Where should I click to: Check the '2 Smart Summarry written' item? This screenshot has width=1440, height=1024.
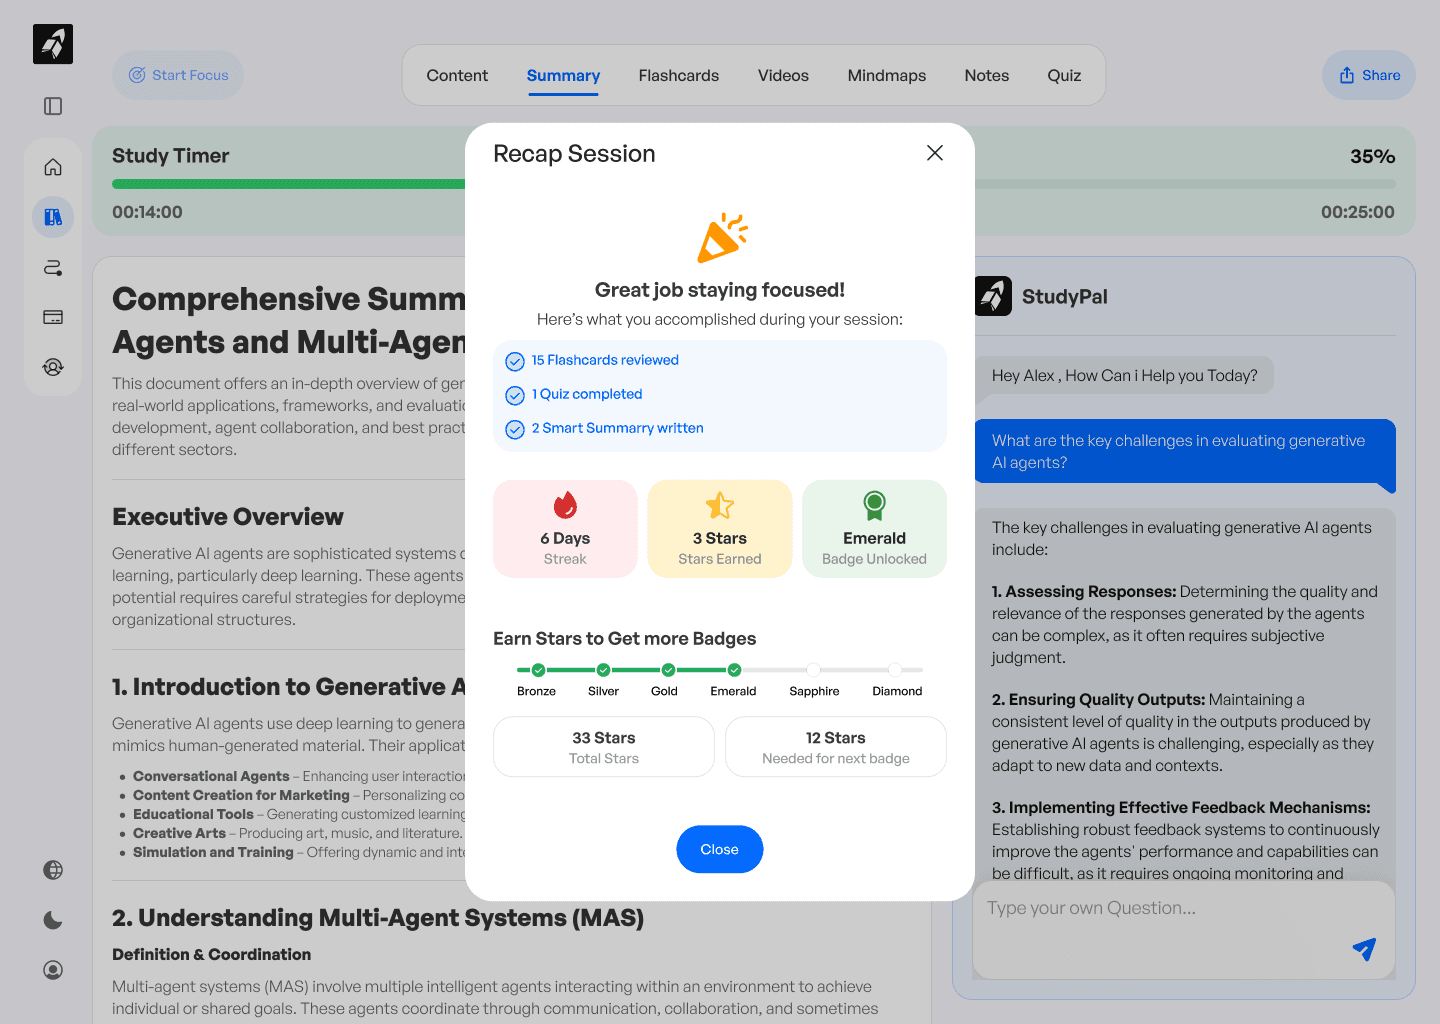(x=515, y=428)
